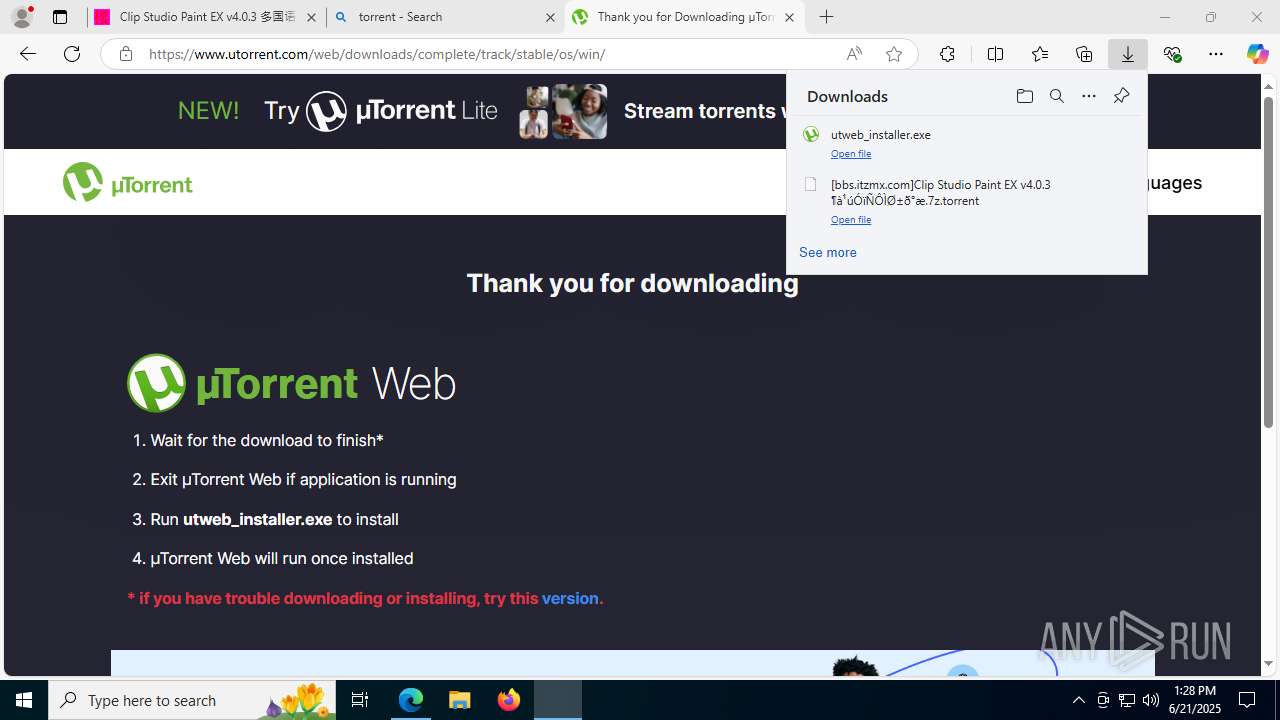The height and width of the screenshot is (720, 1280).
Task: Launch Firefox from the taskbar
Action: coord(508,700)
